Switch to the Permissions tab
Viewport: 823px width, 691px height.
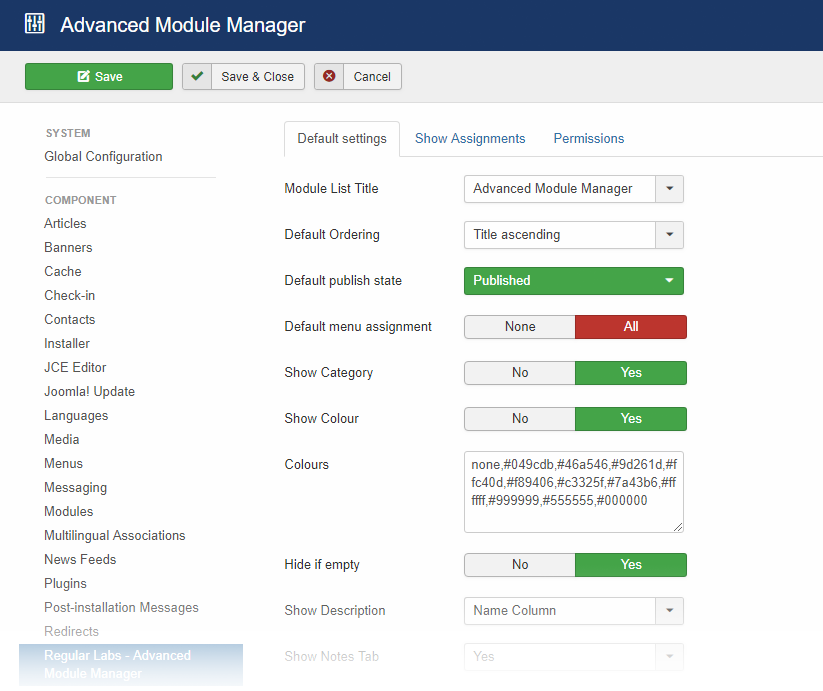589,139
